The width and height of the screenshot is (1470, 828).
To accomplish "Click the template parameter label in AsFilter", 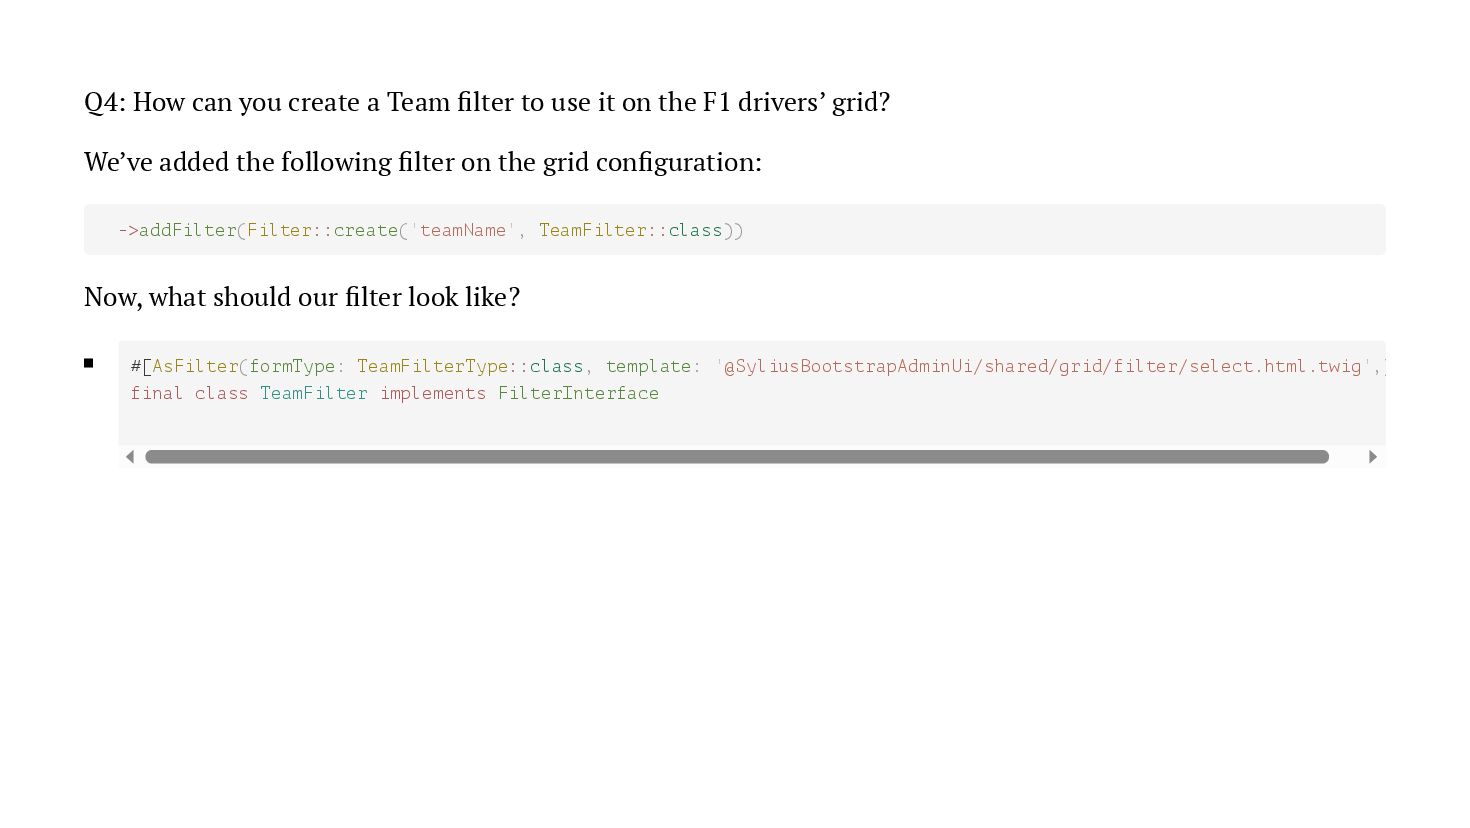I will coord(648,366).
